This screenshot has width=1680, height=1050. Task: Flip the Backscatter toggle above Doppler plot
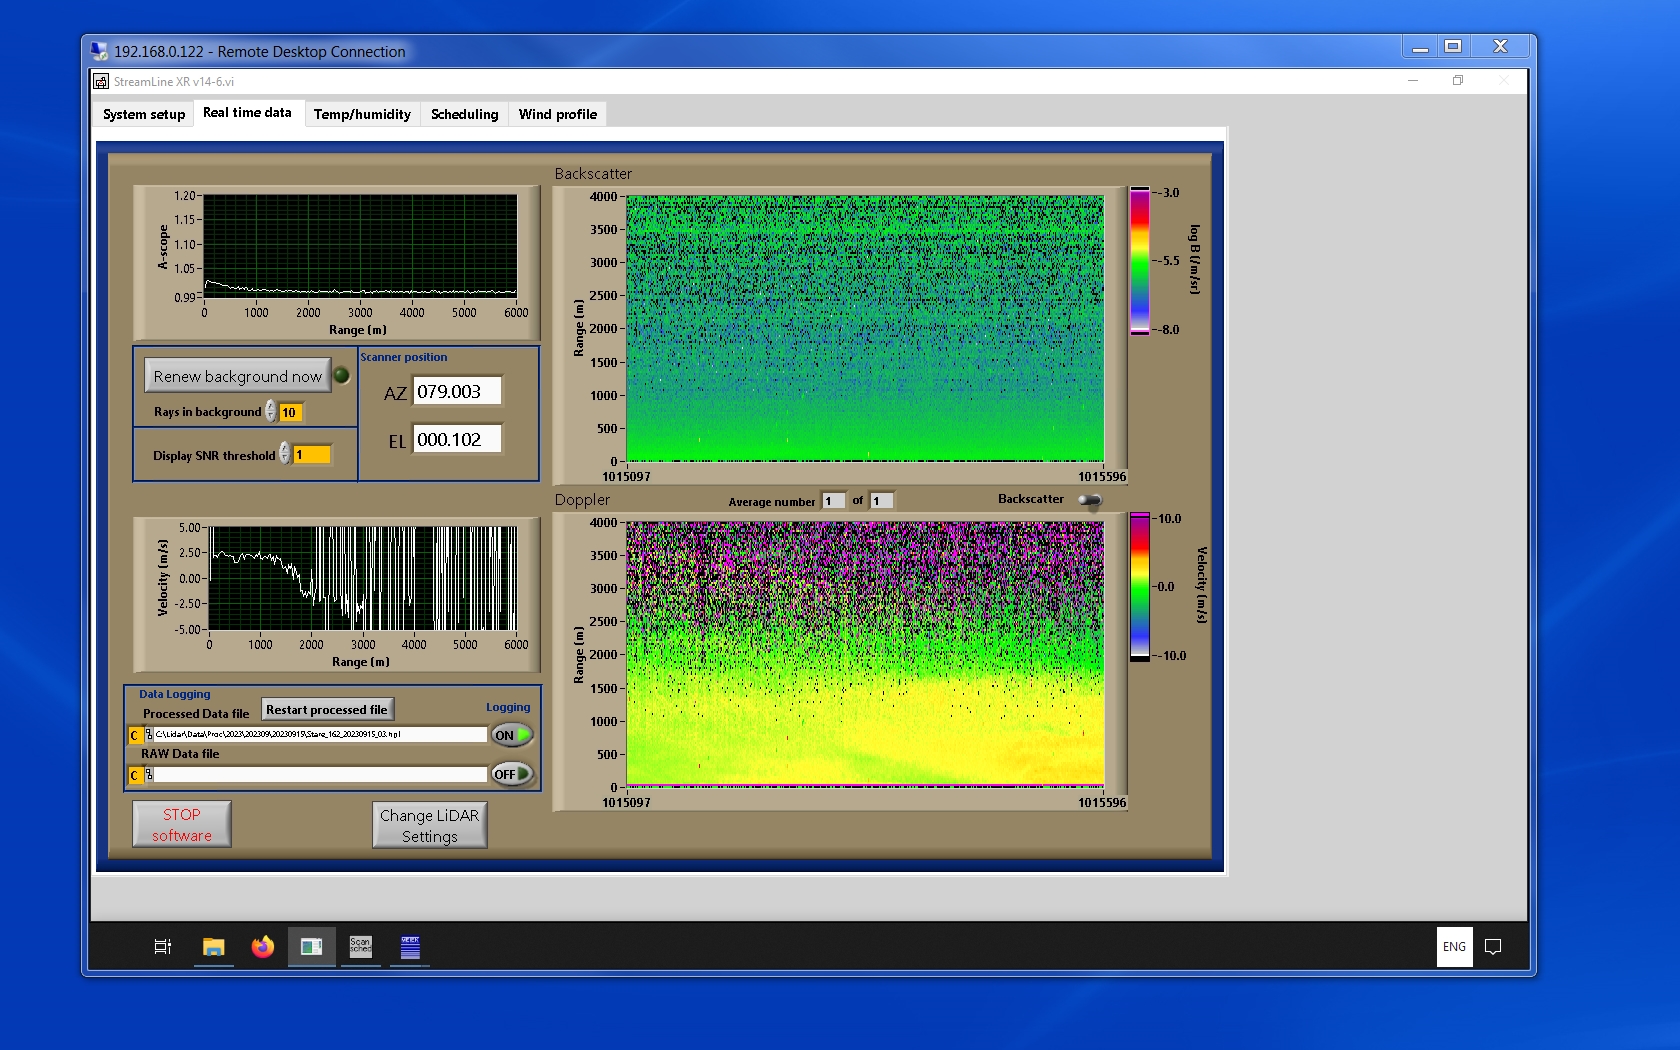point(1090,500)
